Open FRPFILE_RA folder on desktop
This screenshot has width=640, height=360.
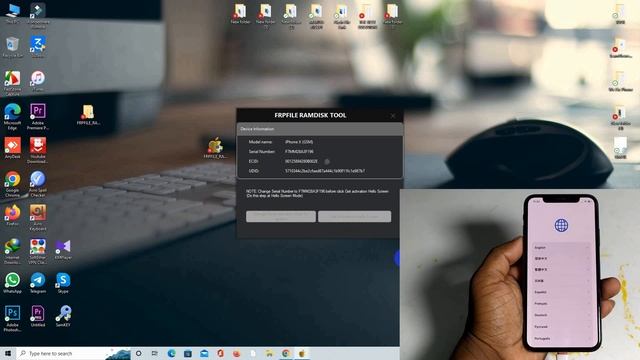[x=88, y=114]
